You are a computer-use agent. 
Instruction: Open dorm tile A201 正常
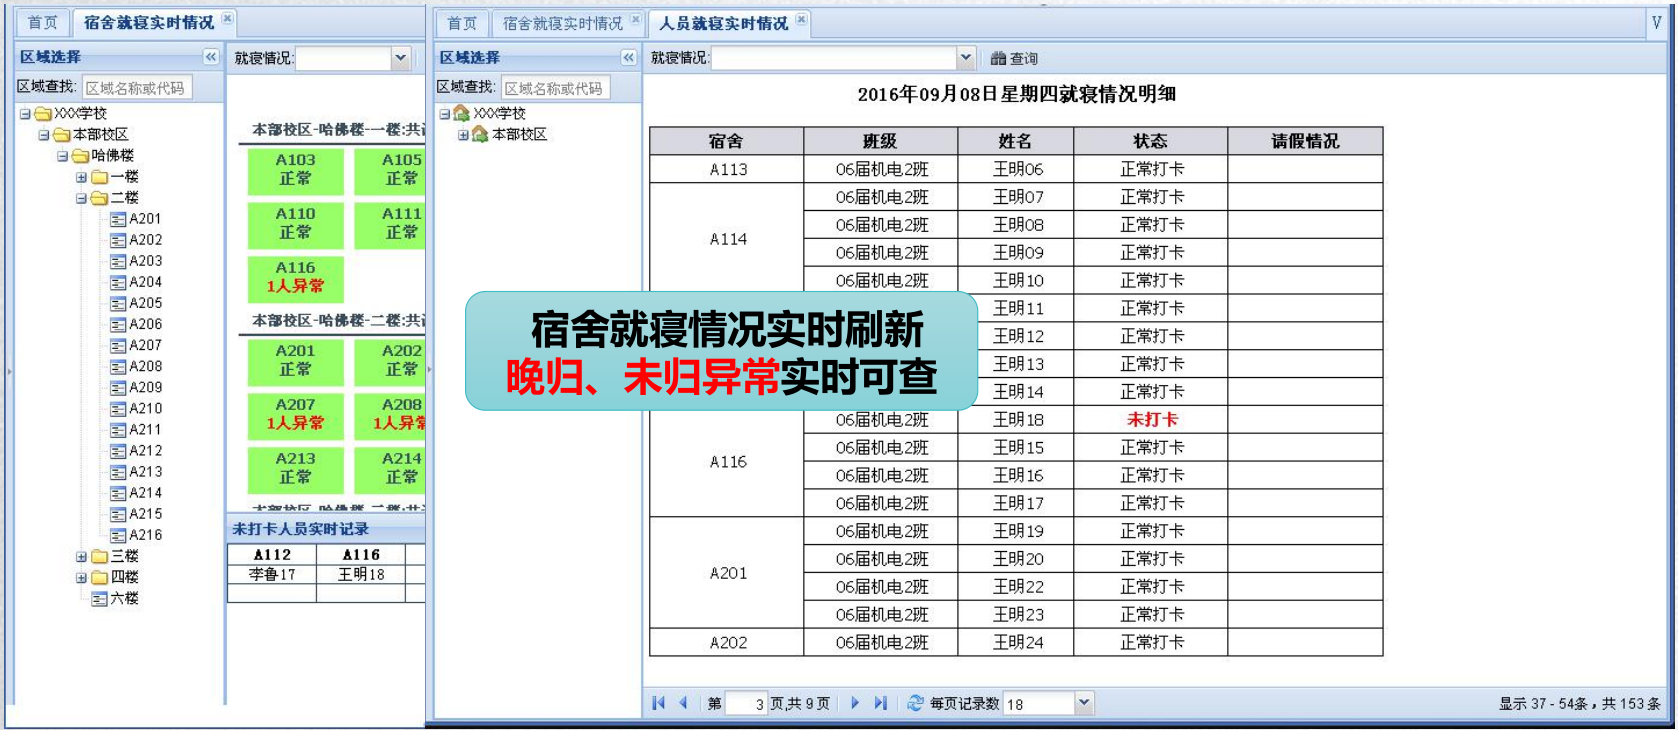coord(295,361)
